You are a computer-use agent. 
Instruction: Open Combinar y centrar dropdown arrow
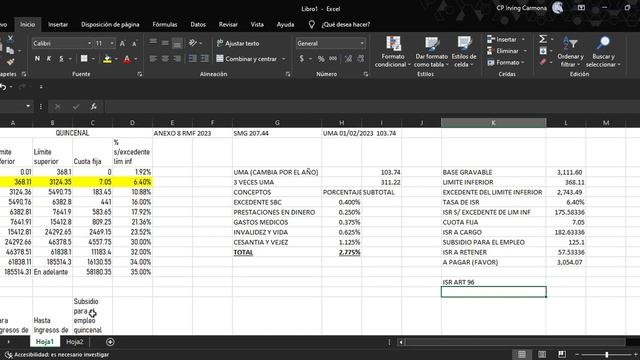point(284,59)
